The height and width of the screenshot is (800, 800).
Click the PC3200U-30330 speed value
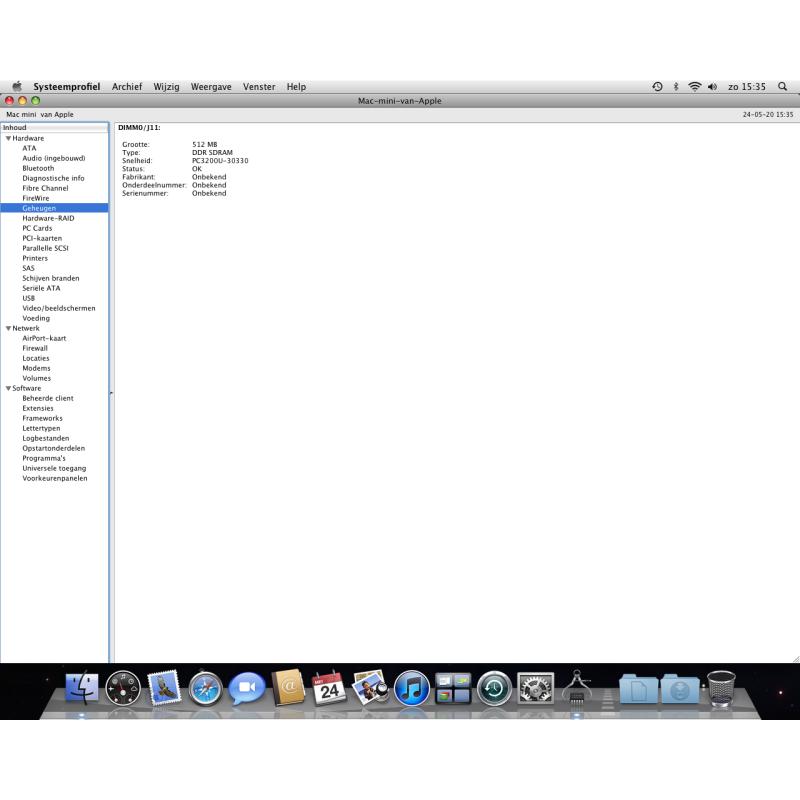click(x=220, y=161)
